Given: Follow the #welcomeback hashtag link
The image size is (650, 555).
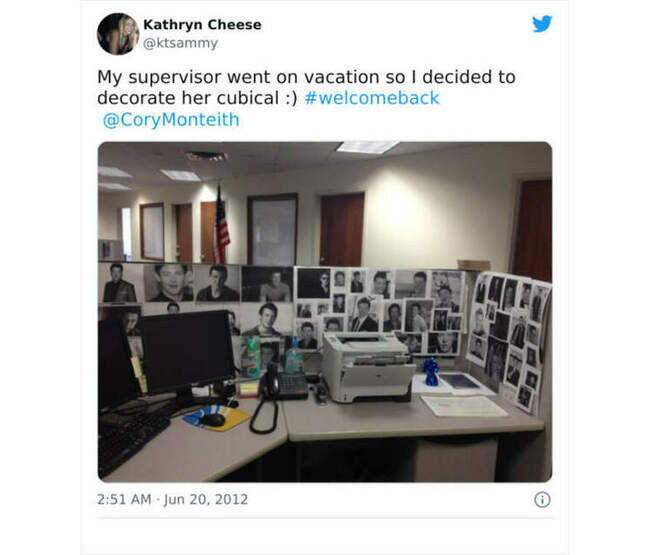Looking at the screenshot, I should coord(372,98).
